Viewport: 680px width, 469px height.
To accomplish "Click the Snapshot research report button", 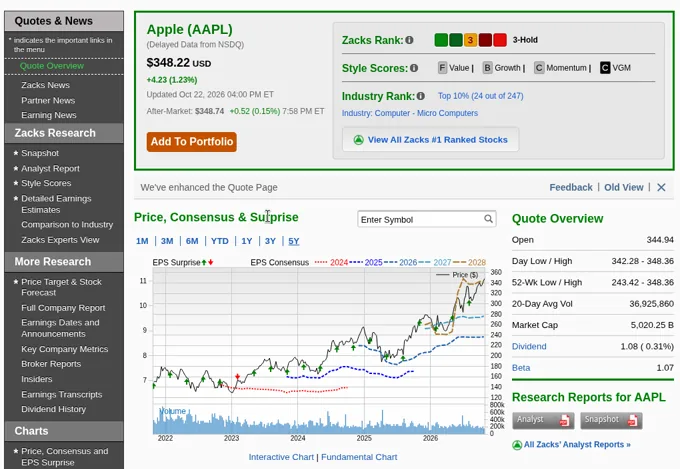I will pos(611,420).
